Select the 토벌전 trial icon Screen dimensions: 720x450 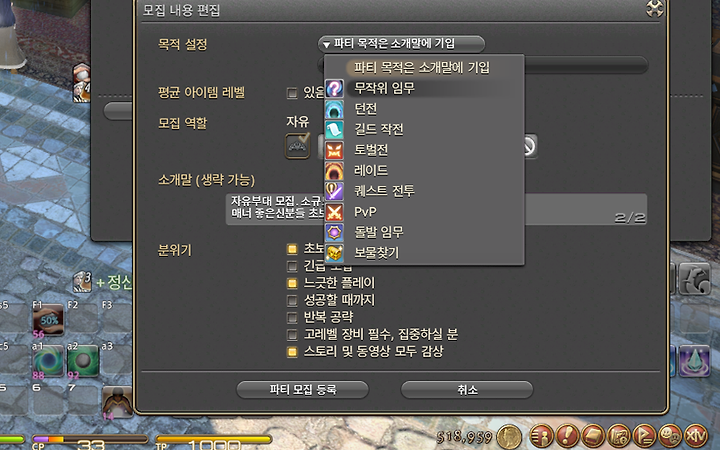pos(334,151)
